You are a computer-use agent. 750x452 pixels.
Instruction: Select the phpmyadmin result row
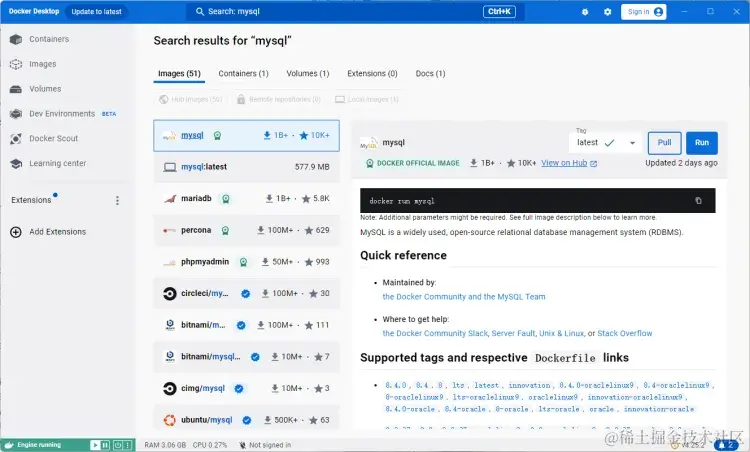pyautogui.click(x=246, y=262)
